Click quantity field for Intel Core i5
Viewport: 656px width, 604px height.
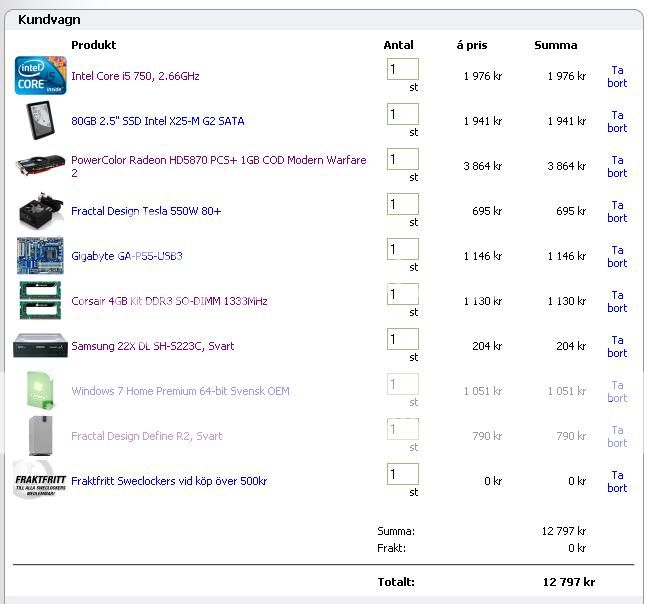[x=402, y=70]
